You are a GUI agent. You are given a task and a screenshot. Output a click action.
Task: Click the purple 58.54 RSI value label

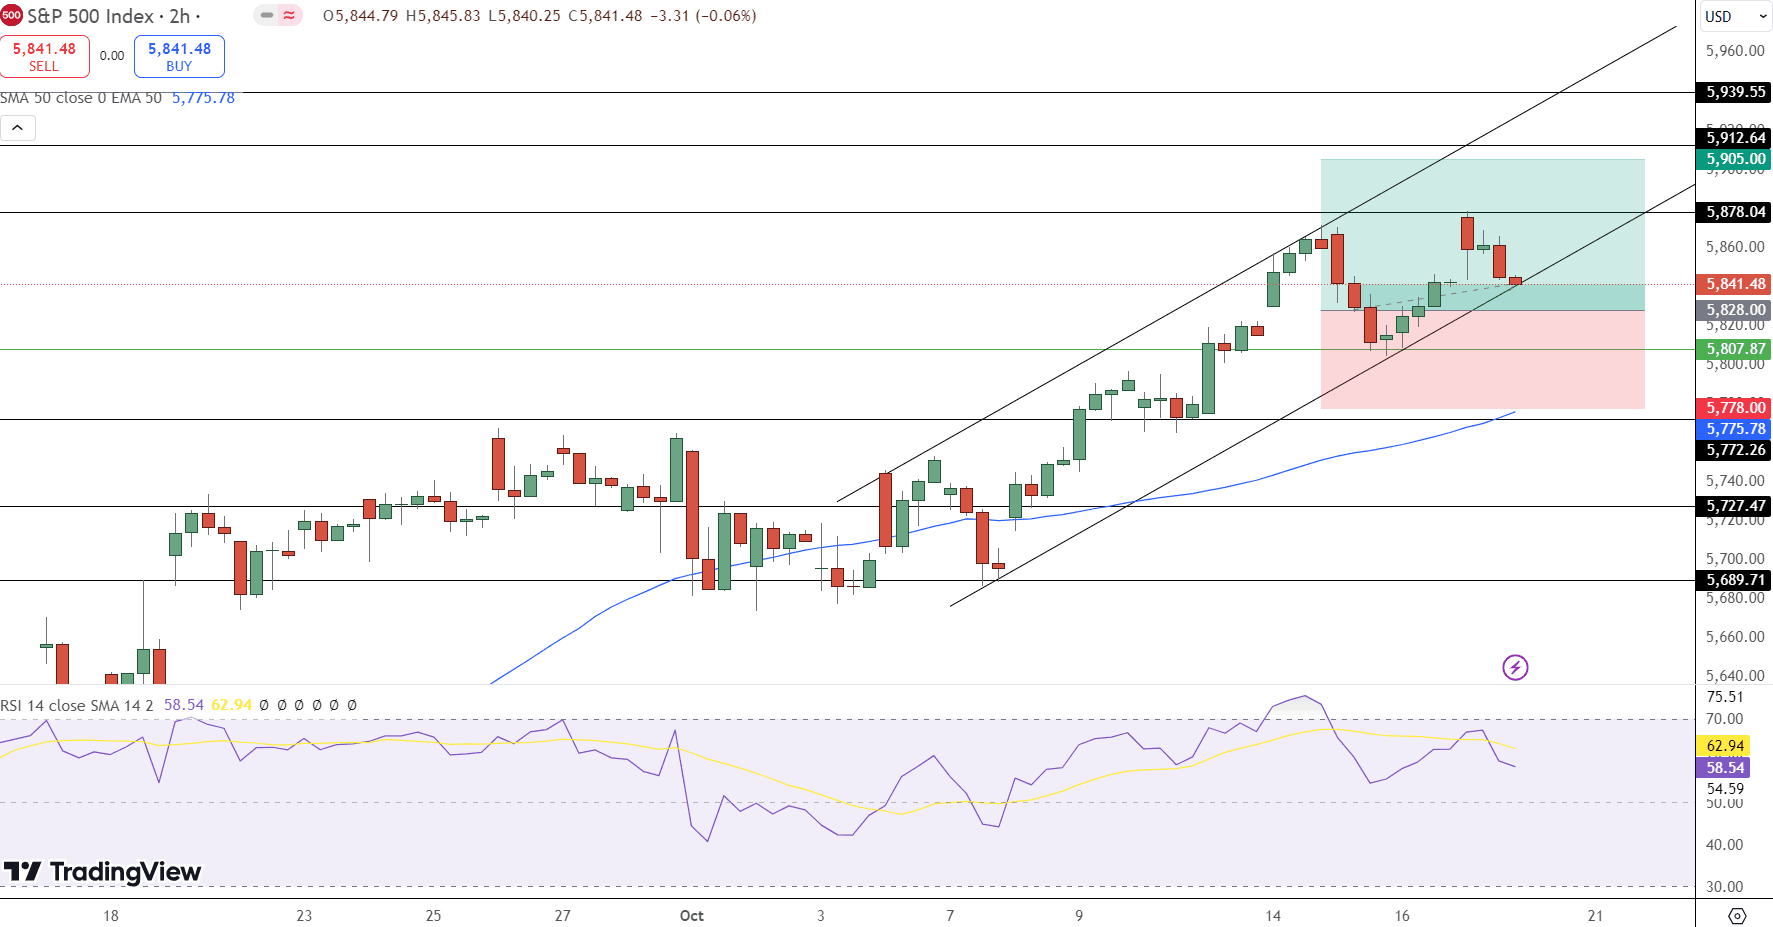click(x=1722, y=768)
